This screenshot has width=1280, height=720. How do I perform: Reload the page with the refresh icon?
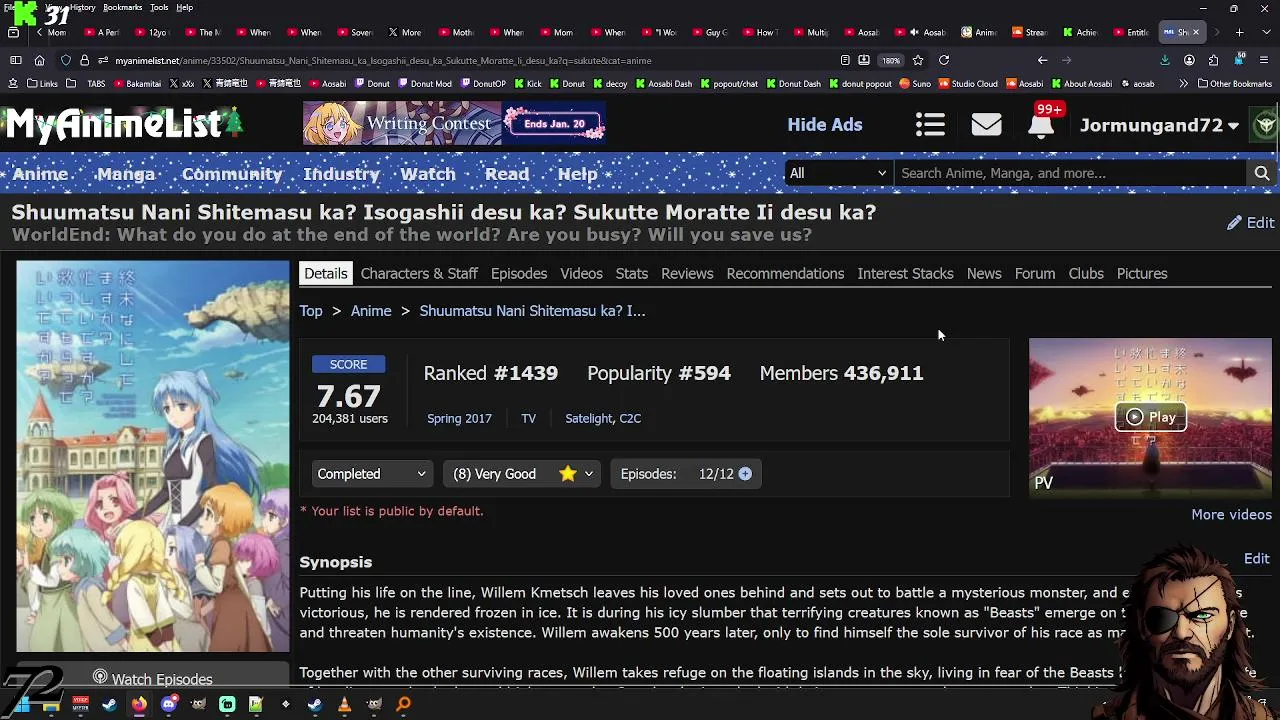943,60
